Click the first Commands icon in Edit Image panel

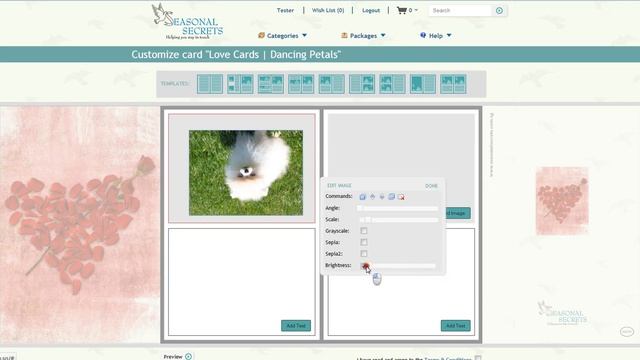click(x=362, y=197)
